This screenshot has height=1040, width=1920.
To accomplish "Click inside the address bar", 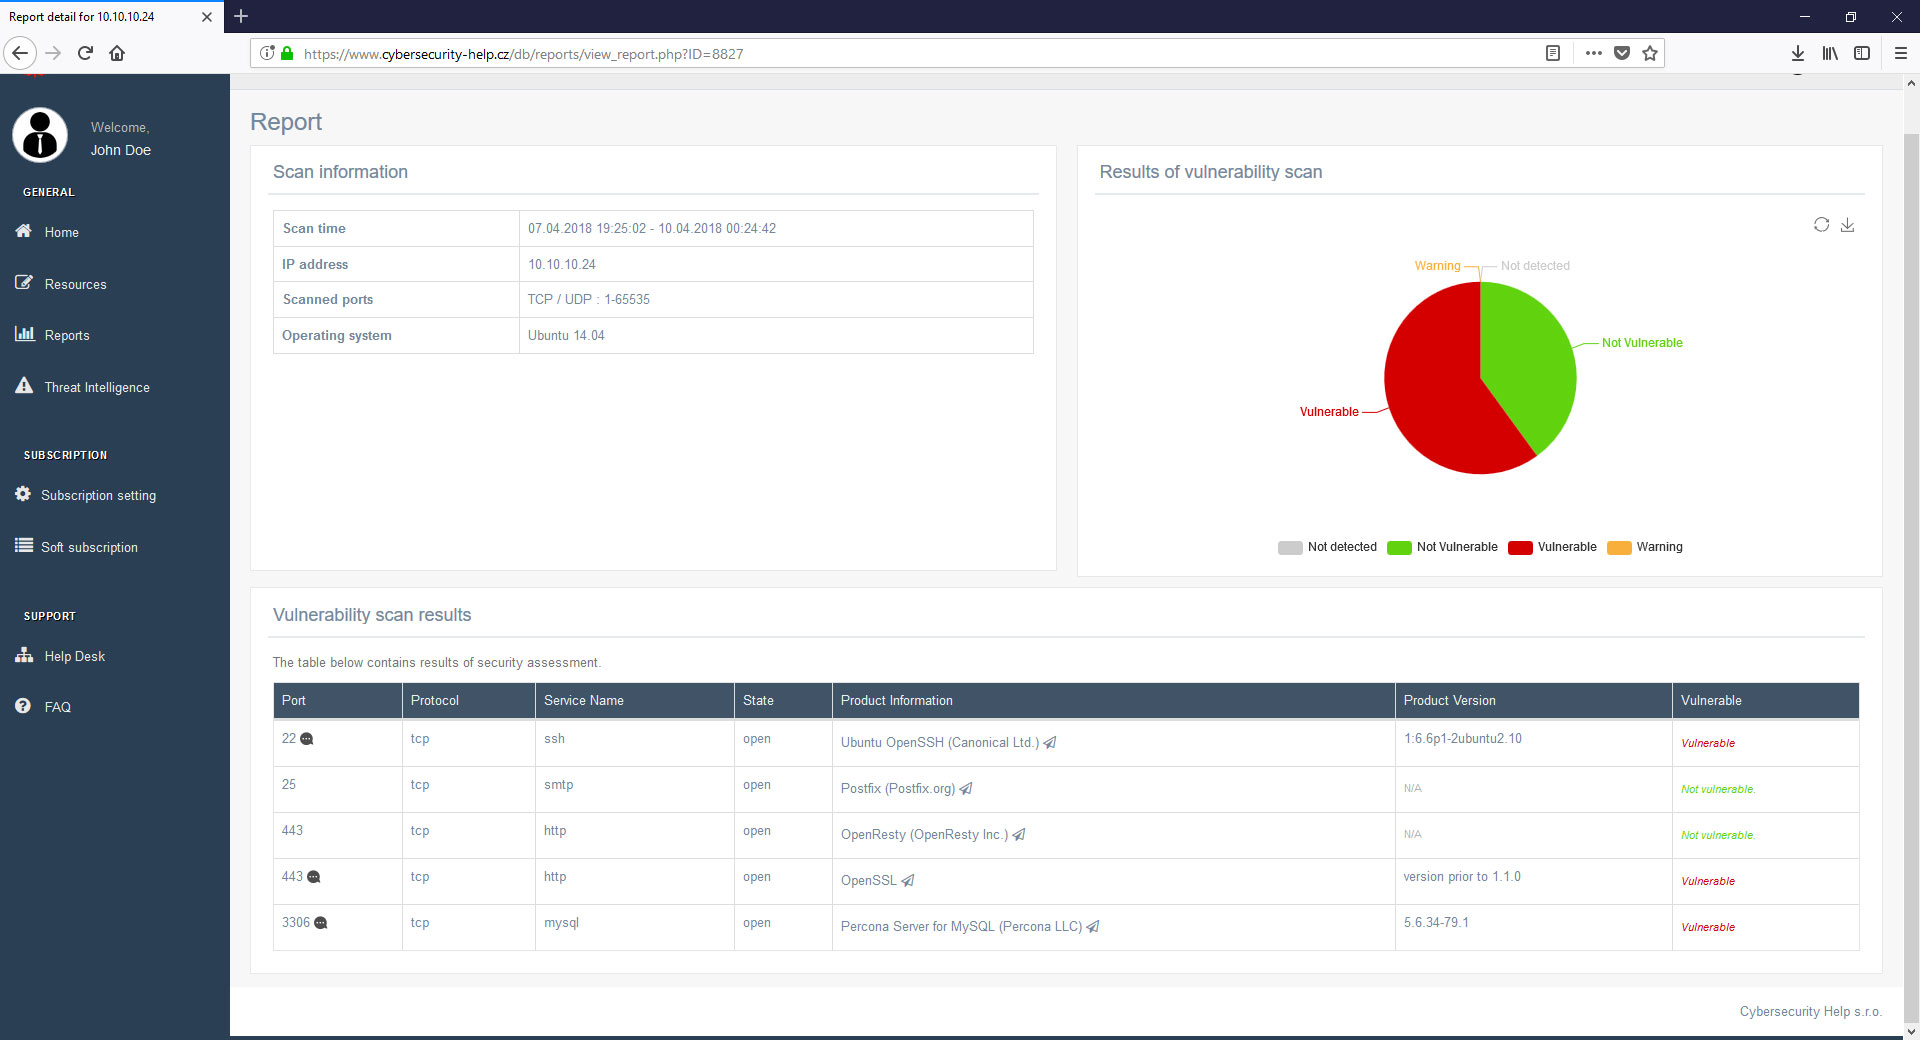I will pyautogui.click(x=900, y=53).
